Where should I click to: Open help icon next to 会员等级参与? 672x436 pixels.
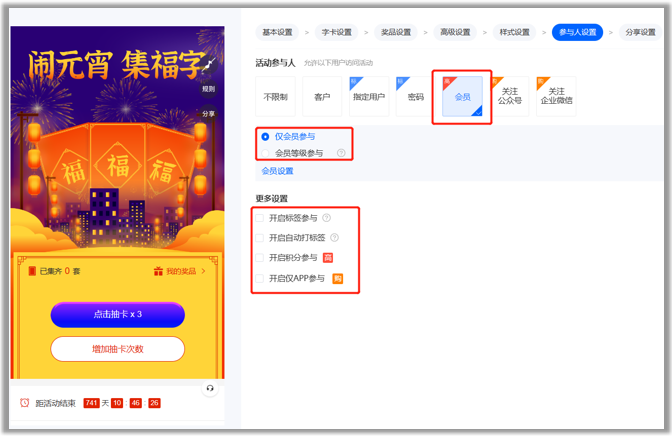(341, 153)
